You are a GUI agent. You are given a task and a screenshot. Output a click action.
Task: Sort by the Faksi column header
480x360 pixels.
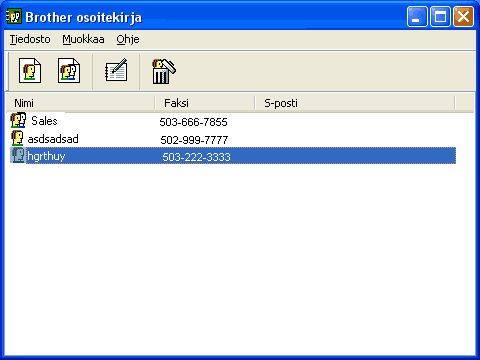[x=205, y=103]
